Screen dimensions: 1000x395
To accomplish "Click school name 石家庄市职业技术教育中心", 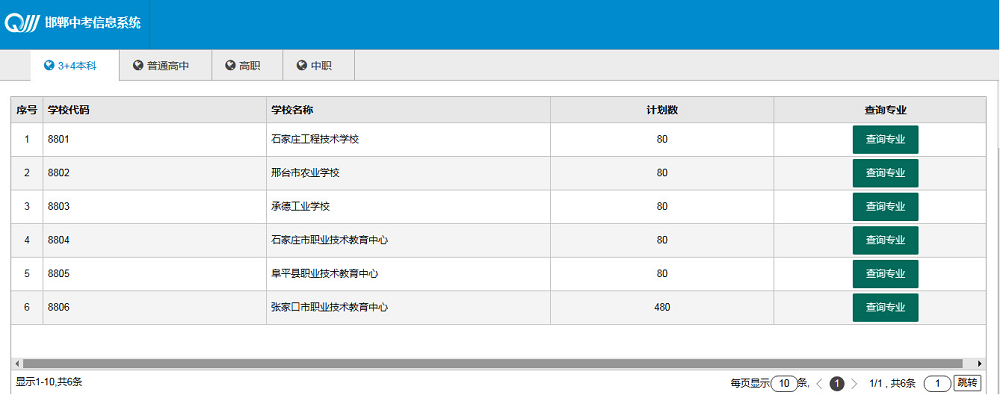I will [x=330, y=240].
